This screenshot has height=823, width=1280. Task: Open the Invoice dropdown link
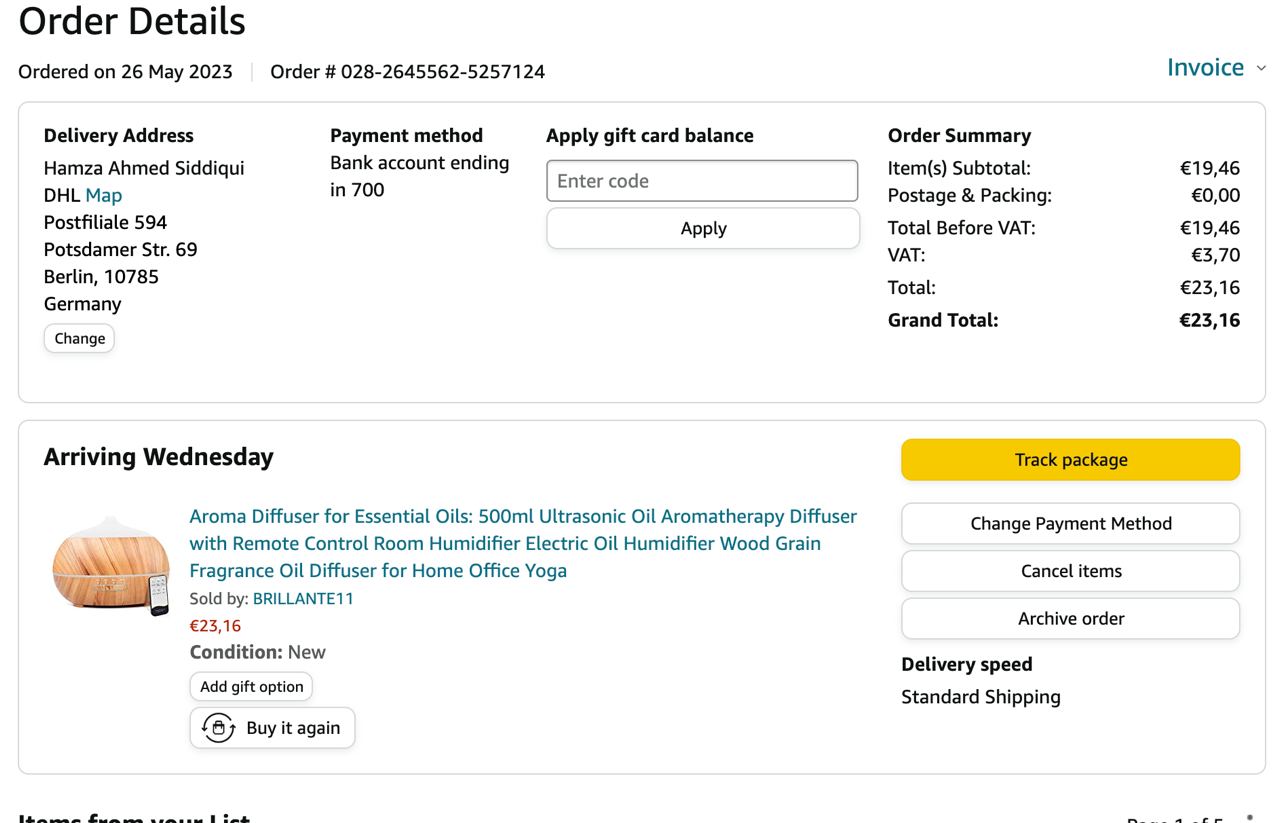point(1205,67)
